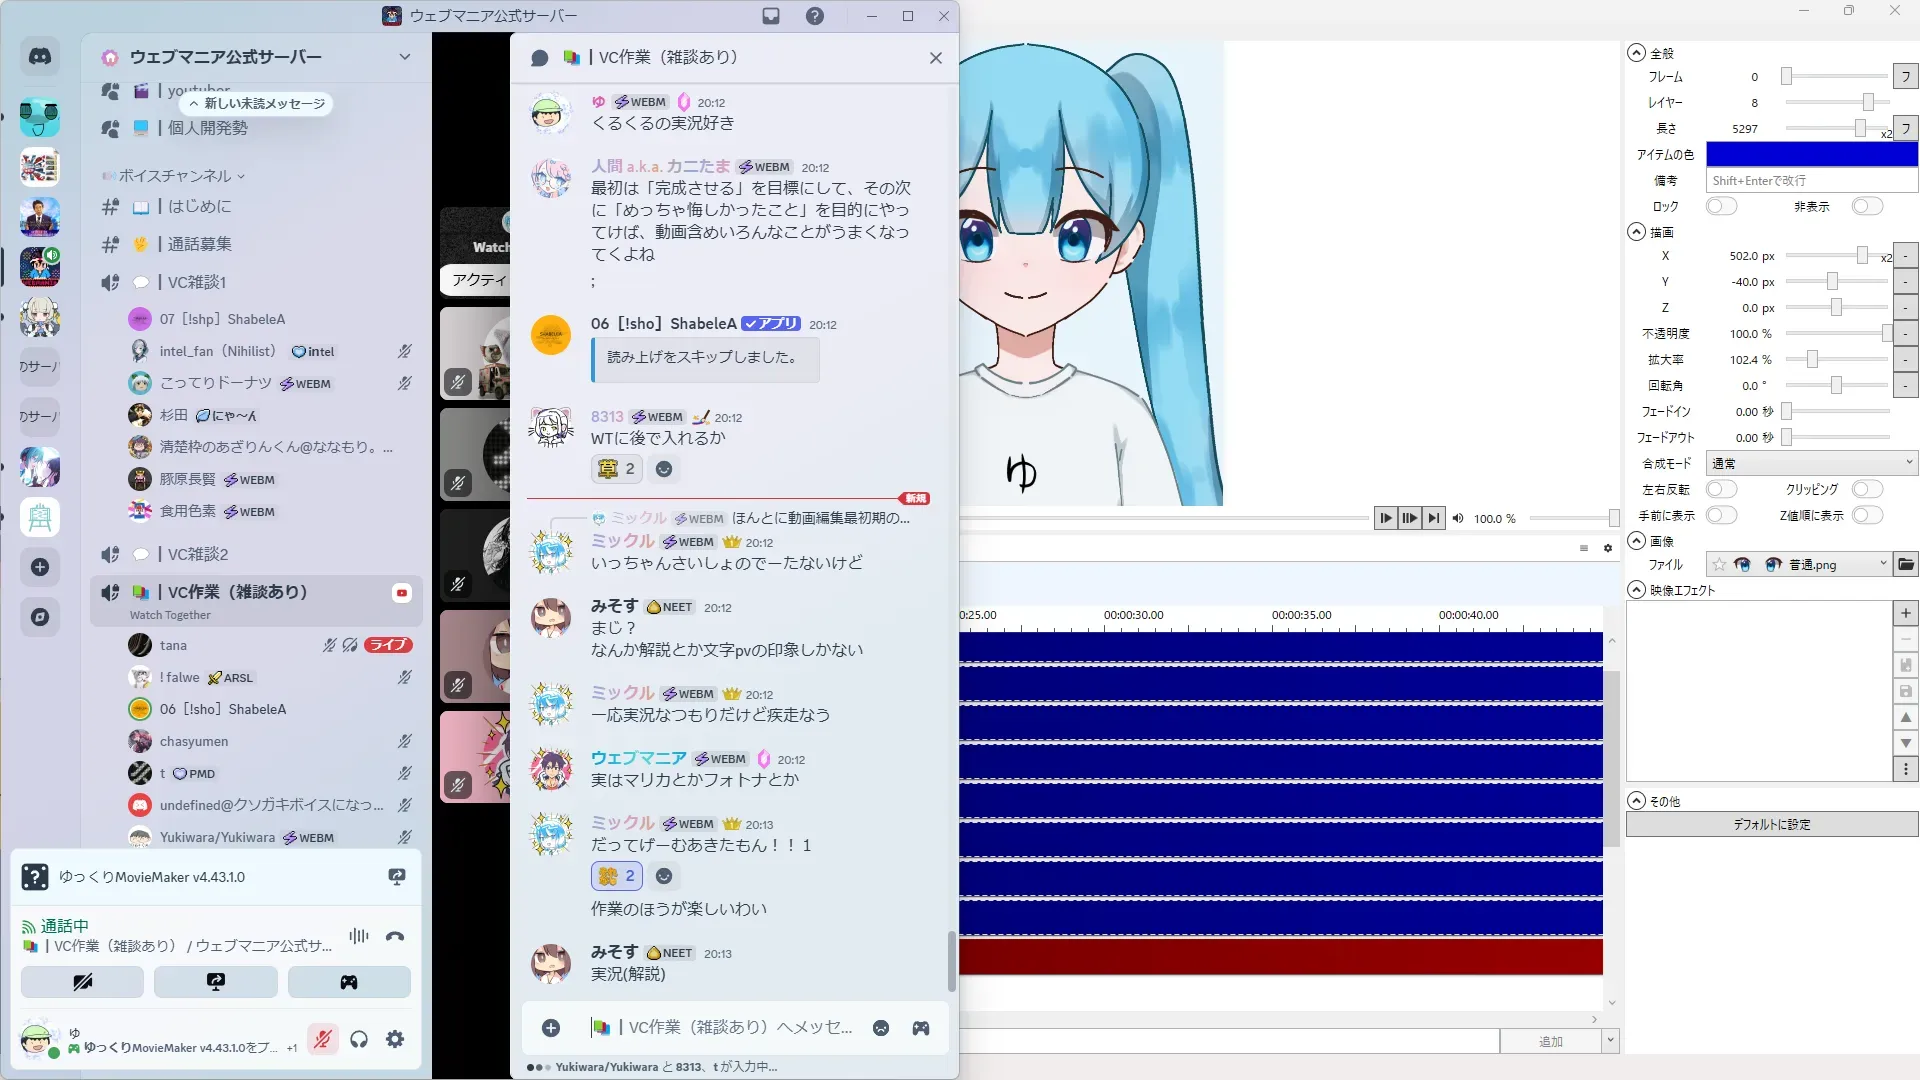Unmute the microphone in the user panel
This screenshot has height=1080, width=1920.
point(322,1040)
